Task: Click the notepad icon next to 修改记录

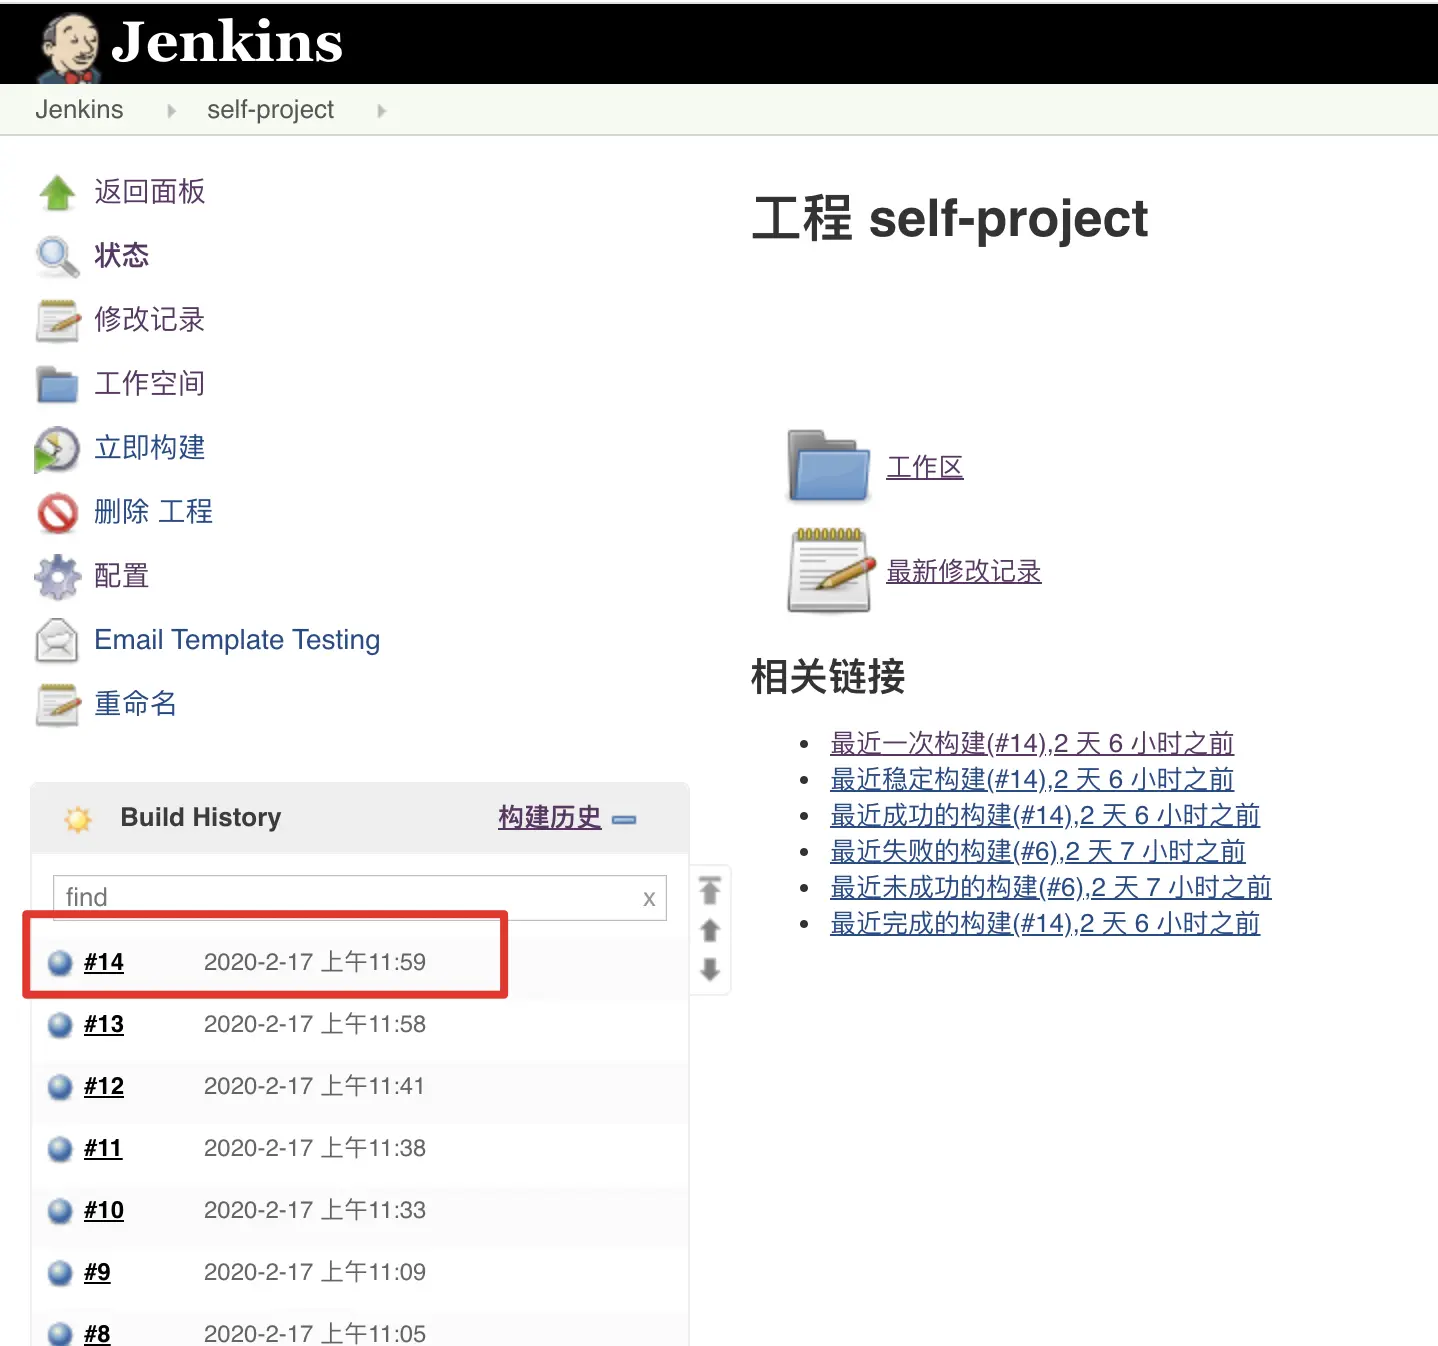Action: 57,320
